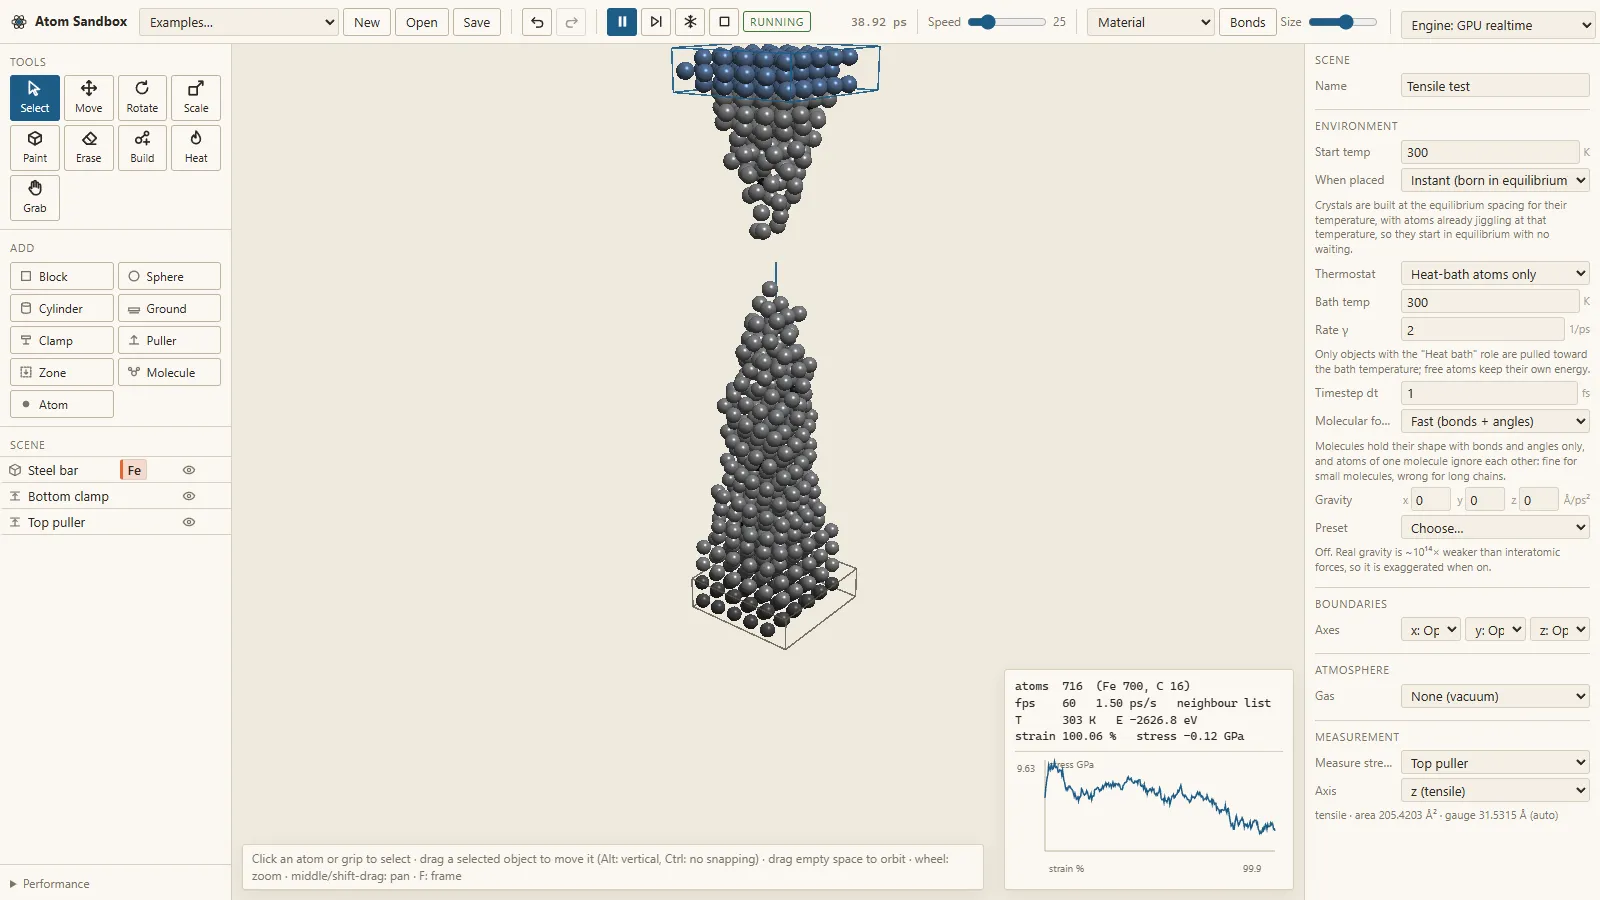This screenshot has width=1600, height=900.
Task: Click the New button
Action: click(367, 22)
